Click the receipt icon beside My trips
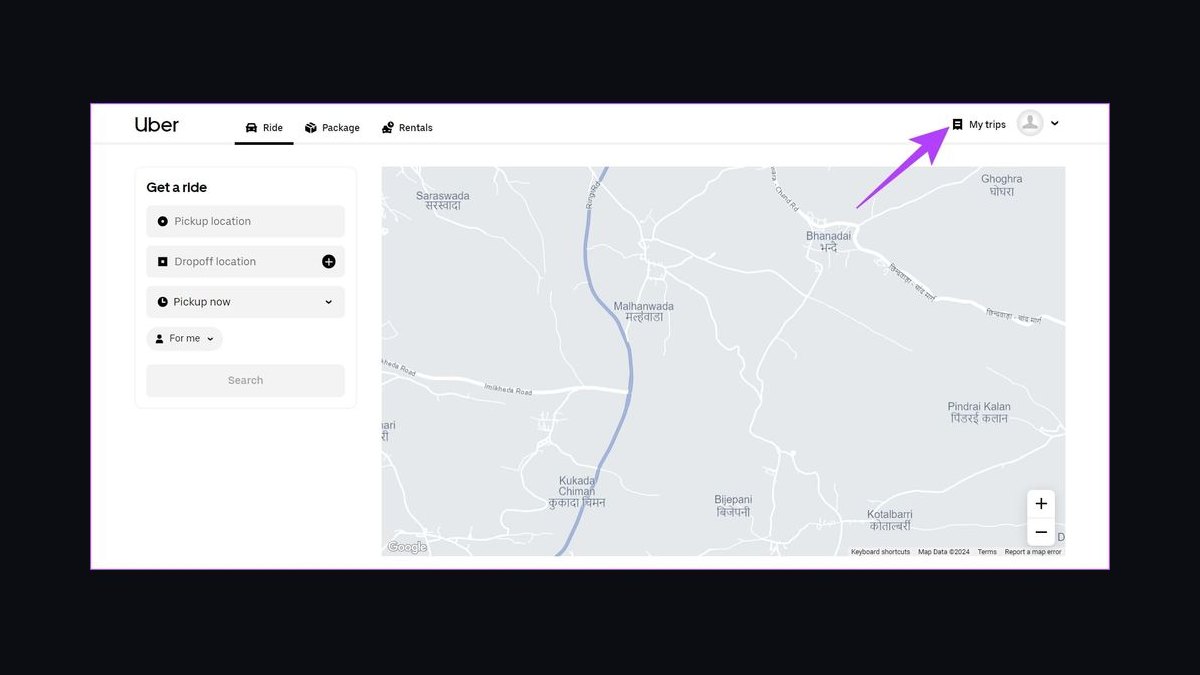The image size is (1200, 675). (957, 124)
